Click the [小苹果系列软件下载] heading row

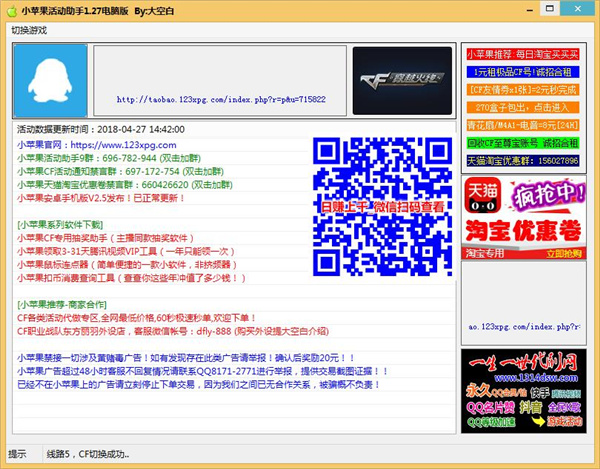(60, 225)
